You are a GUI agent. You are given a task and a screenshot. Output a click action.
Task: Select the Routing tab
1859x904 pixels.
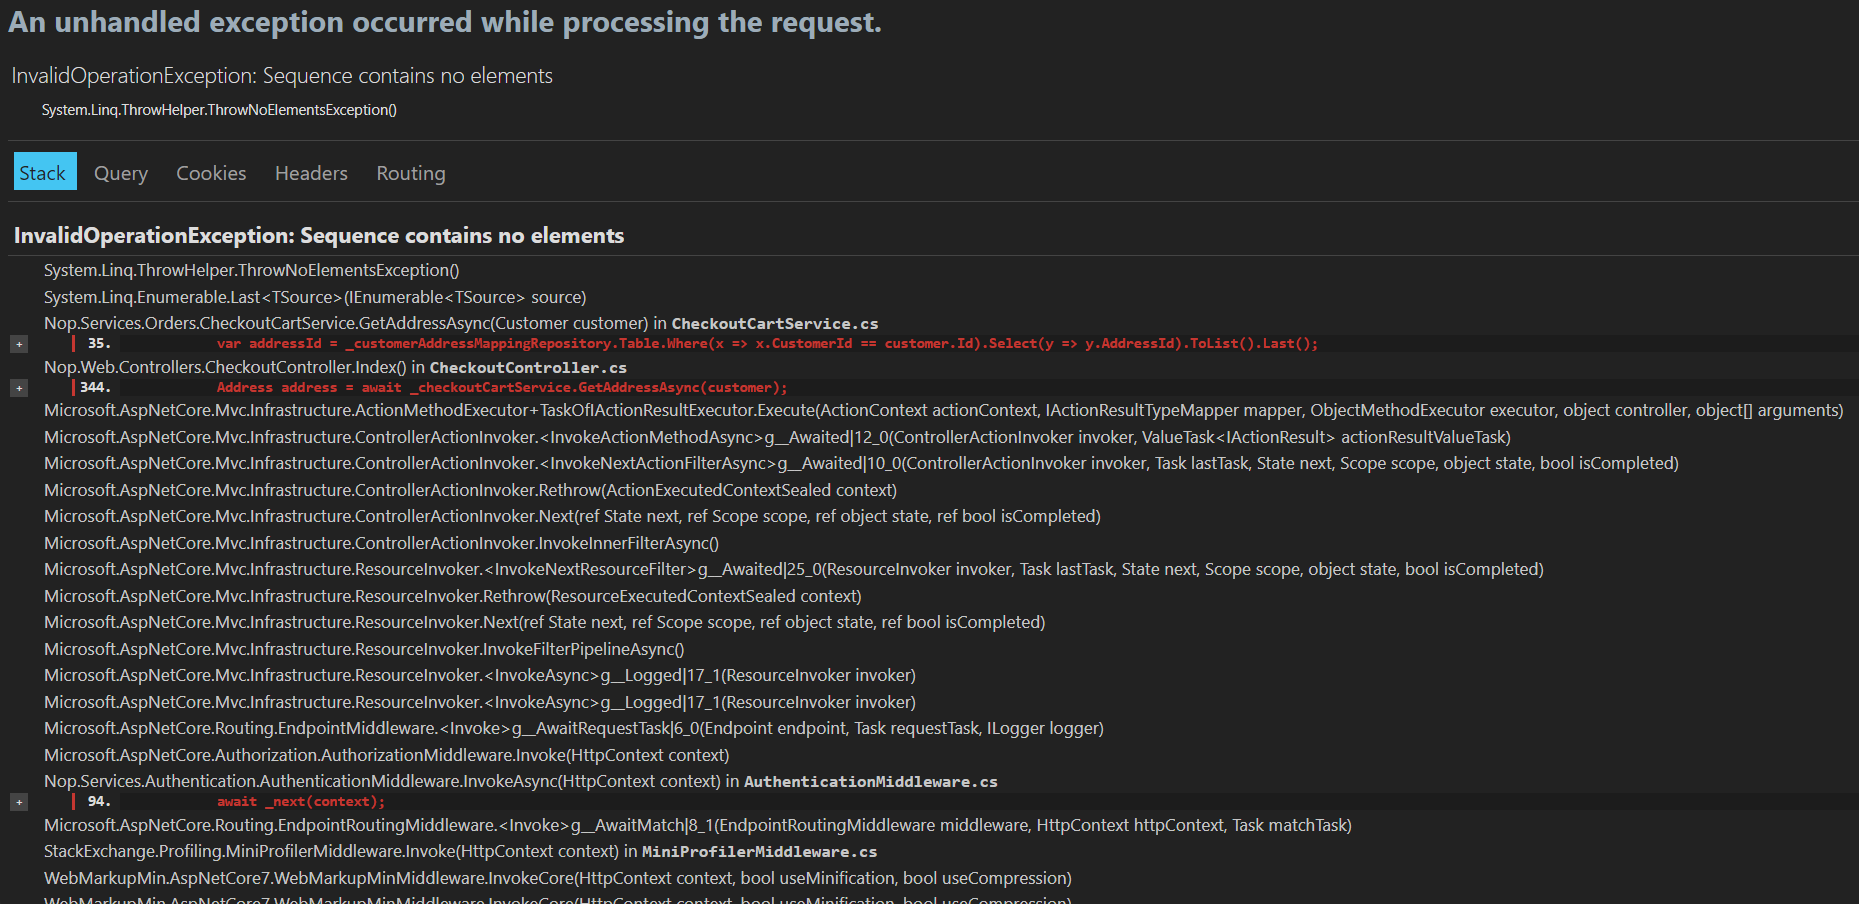(410, 172)
